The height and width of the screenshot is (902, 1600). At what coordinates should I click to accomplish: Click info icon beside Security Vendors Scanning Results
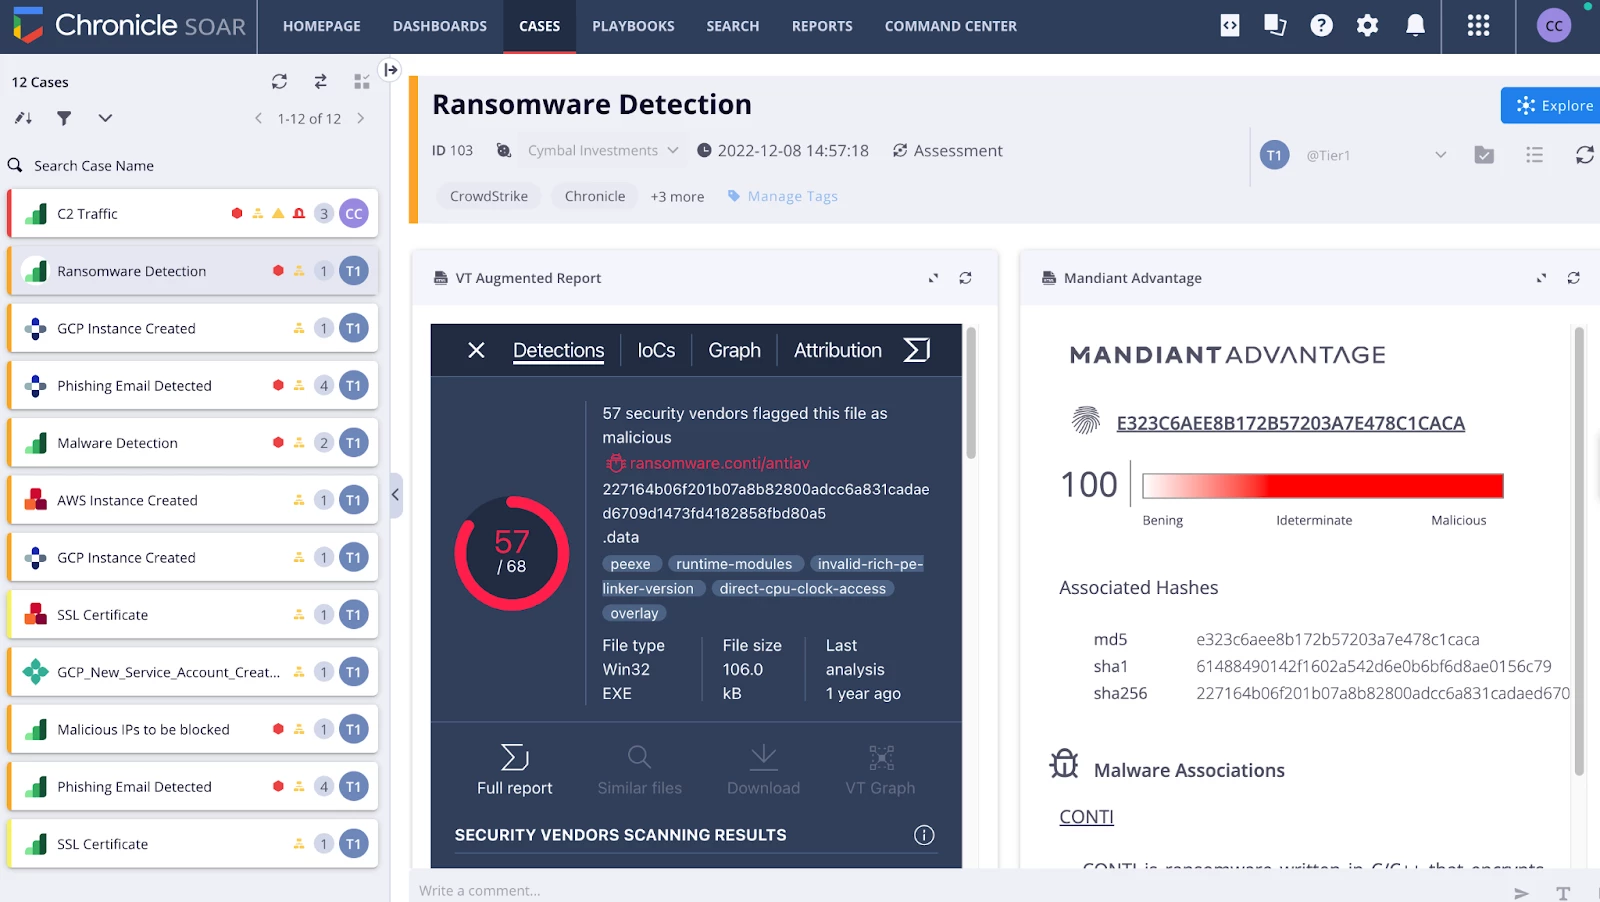point(924,835)
